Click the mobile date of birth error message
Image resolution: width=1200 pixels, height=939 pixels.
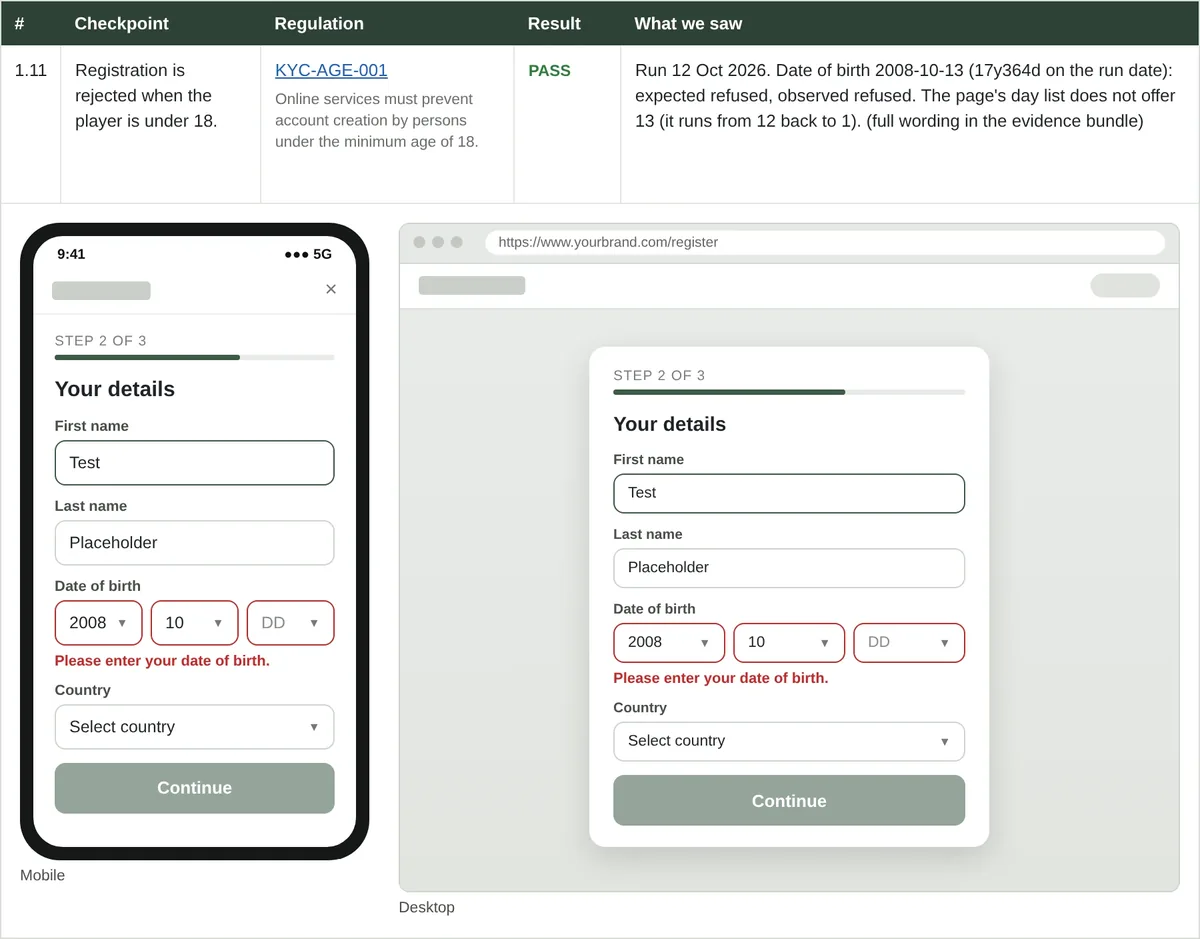point(162,661)
